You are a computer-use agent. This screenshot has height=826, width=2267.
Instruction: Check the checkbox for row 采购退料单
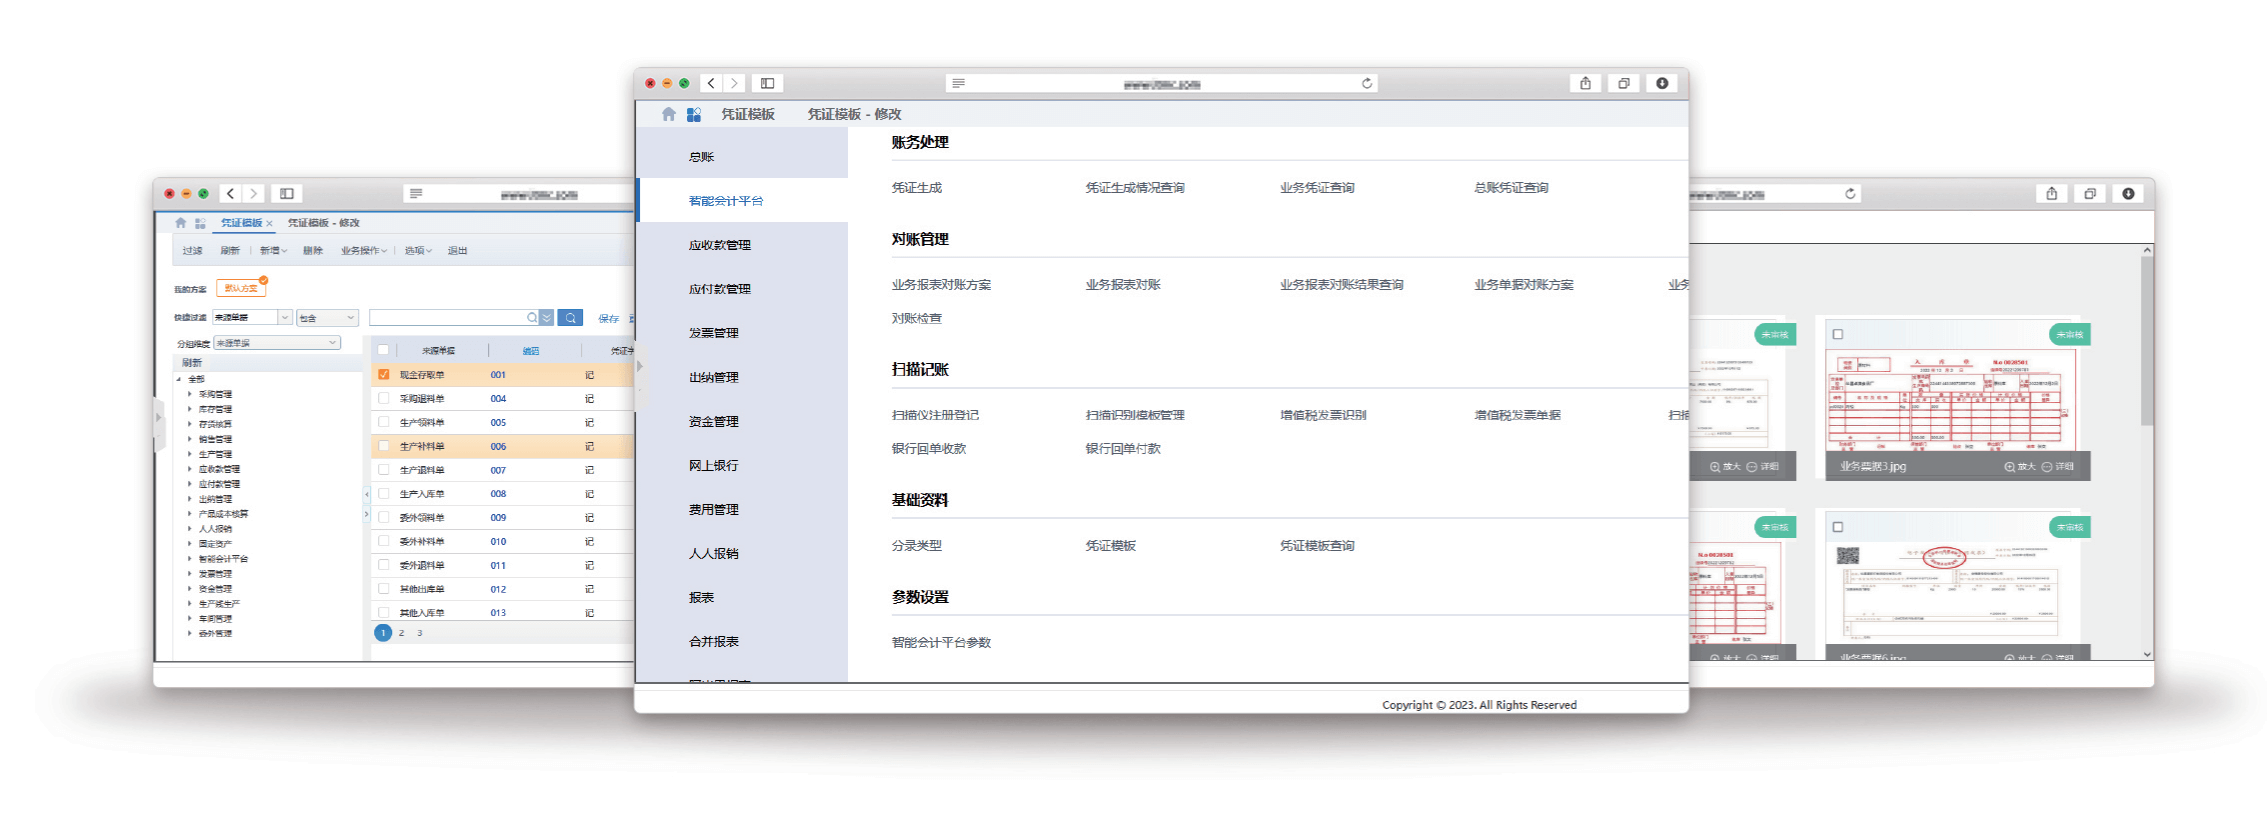(x=384, y=398)
